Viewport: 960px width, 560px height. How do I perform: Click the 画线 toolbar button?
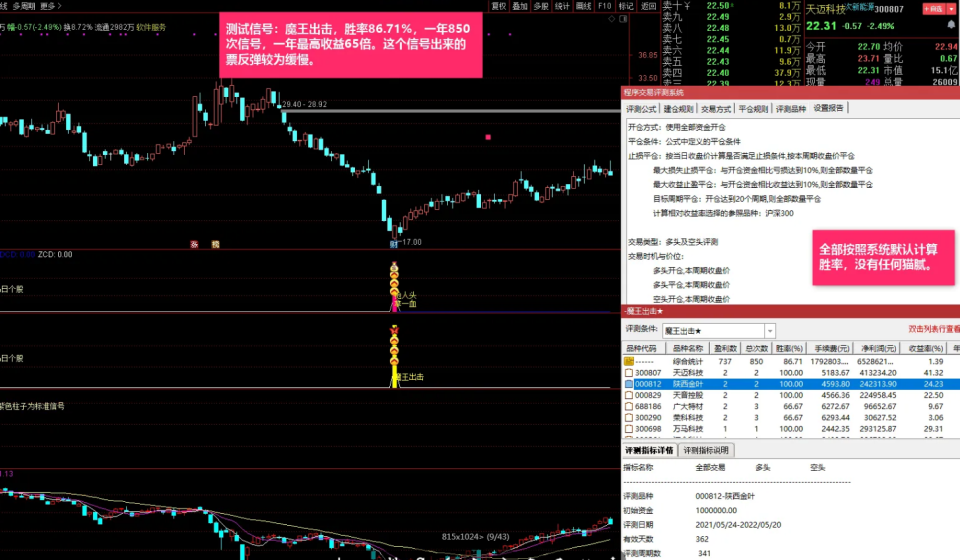583,6
